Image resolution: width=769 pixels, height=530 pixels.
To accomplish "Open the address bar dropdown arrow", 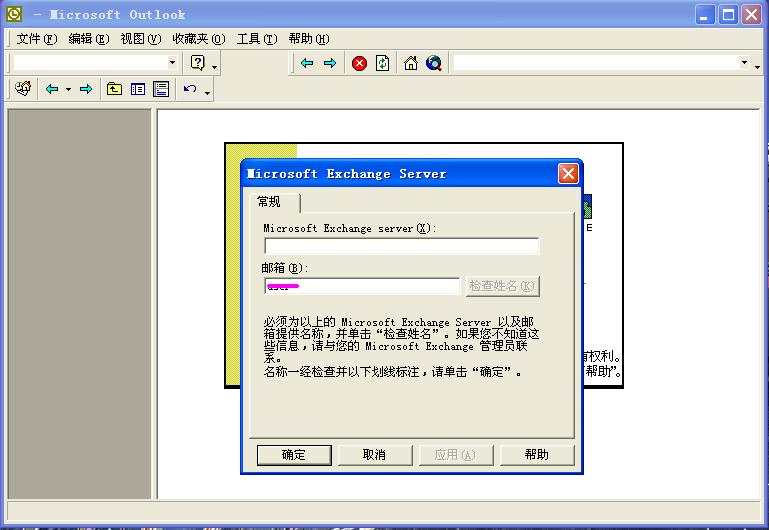I will click(x=744, y=63).
